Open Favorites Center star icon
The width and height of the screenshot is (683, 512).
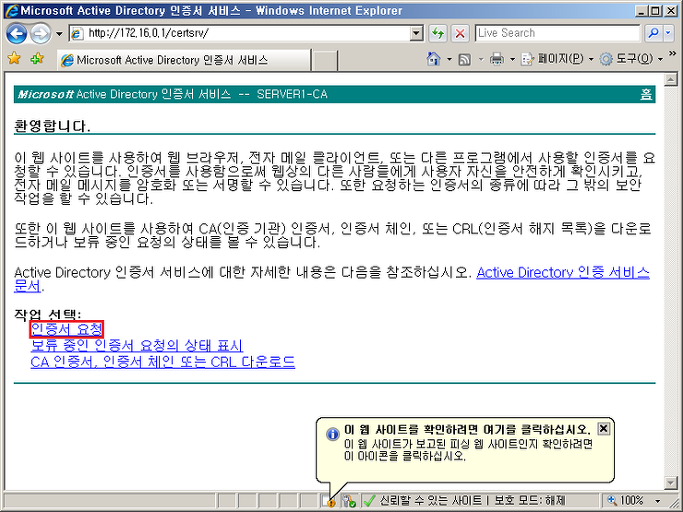click(x=14, y=58)
